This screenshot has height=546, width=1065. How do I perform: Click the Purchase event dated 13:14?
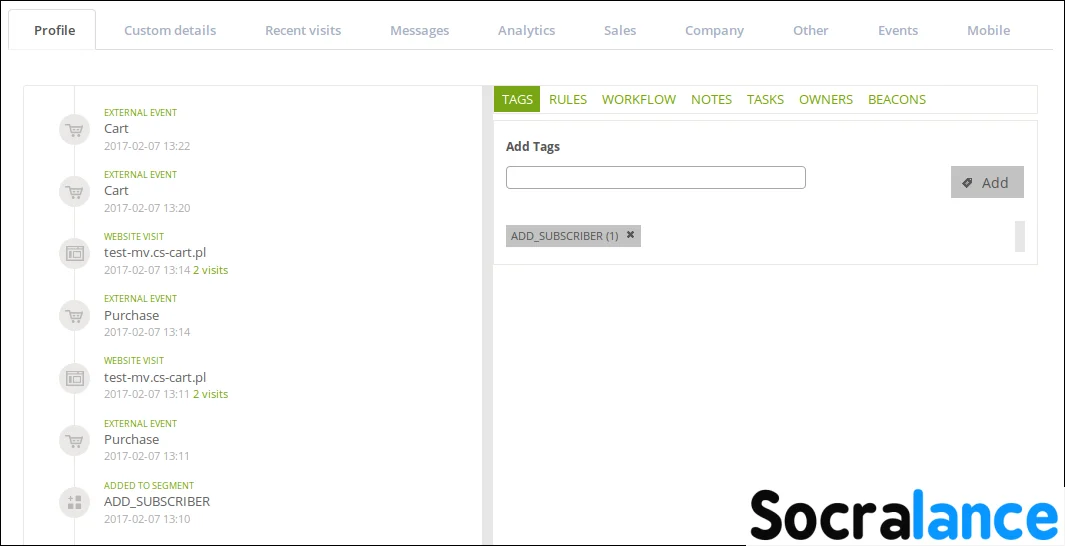(x=131, y=315)
